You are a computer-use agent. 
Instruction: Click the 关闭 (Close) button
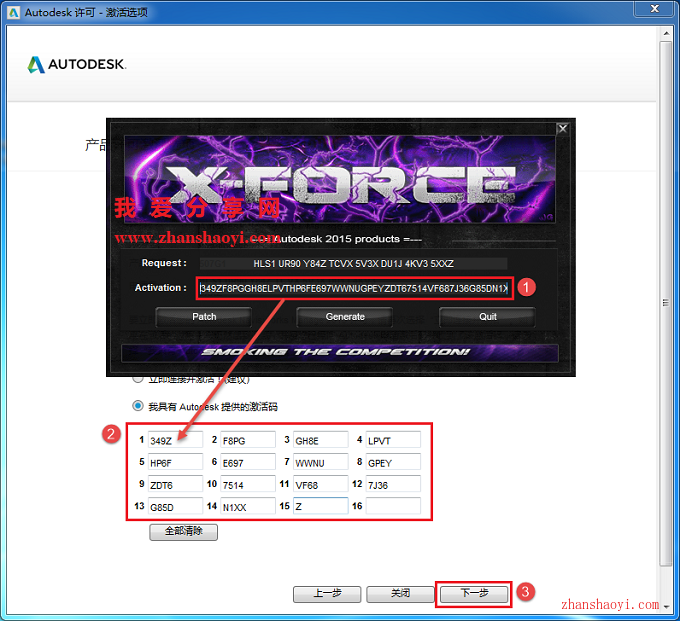[400, 594]
